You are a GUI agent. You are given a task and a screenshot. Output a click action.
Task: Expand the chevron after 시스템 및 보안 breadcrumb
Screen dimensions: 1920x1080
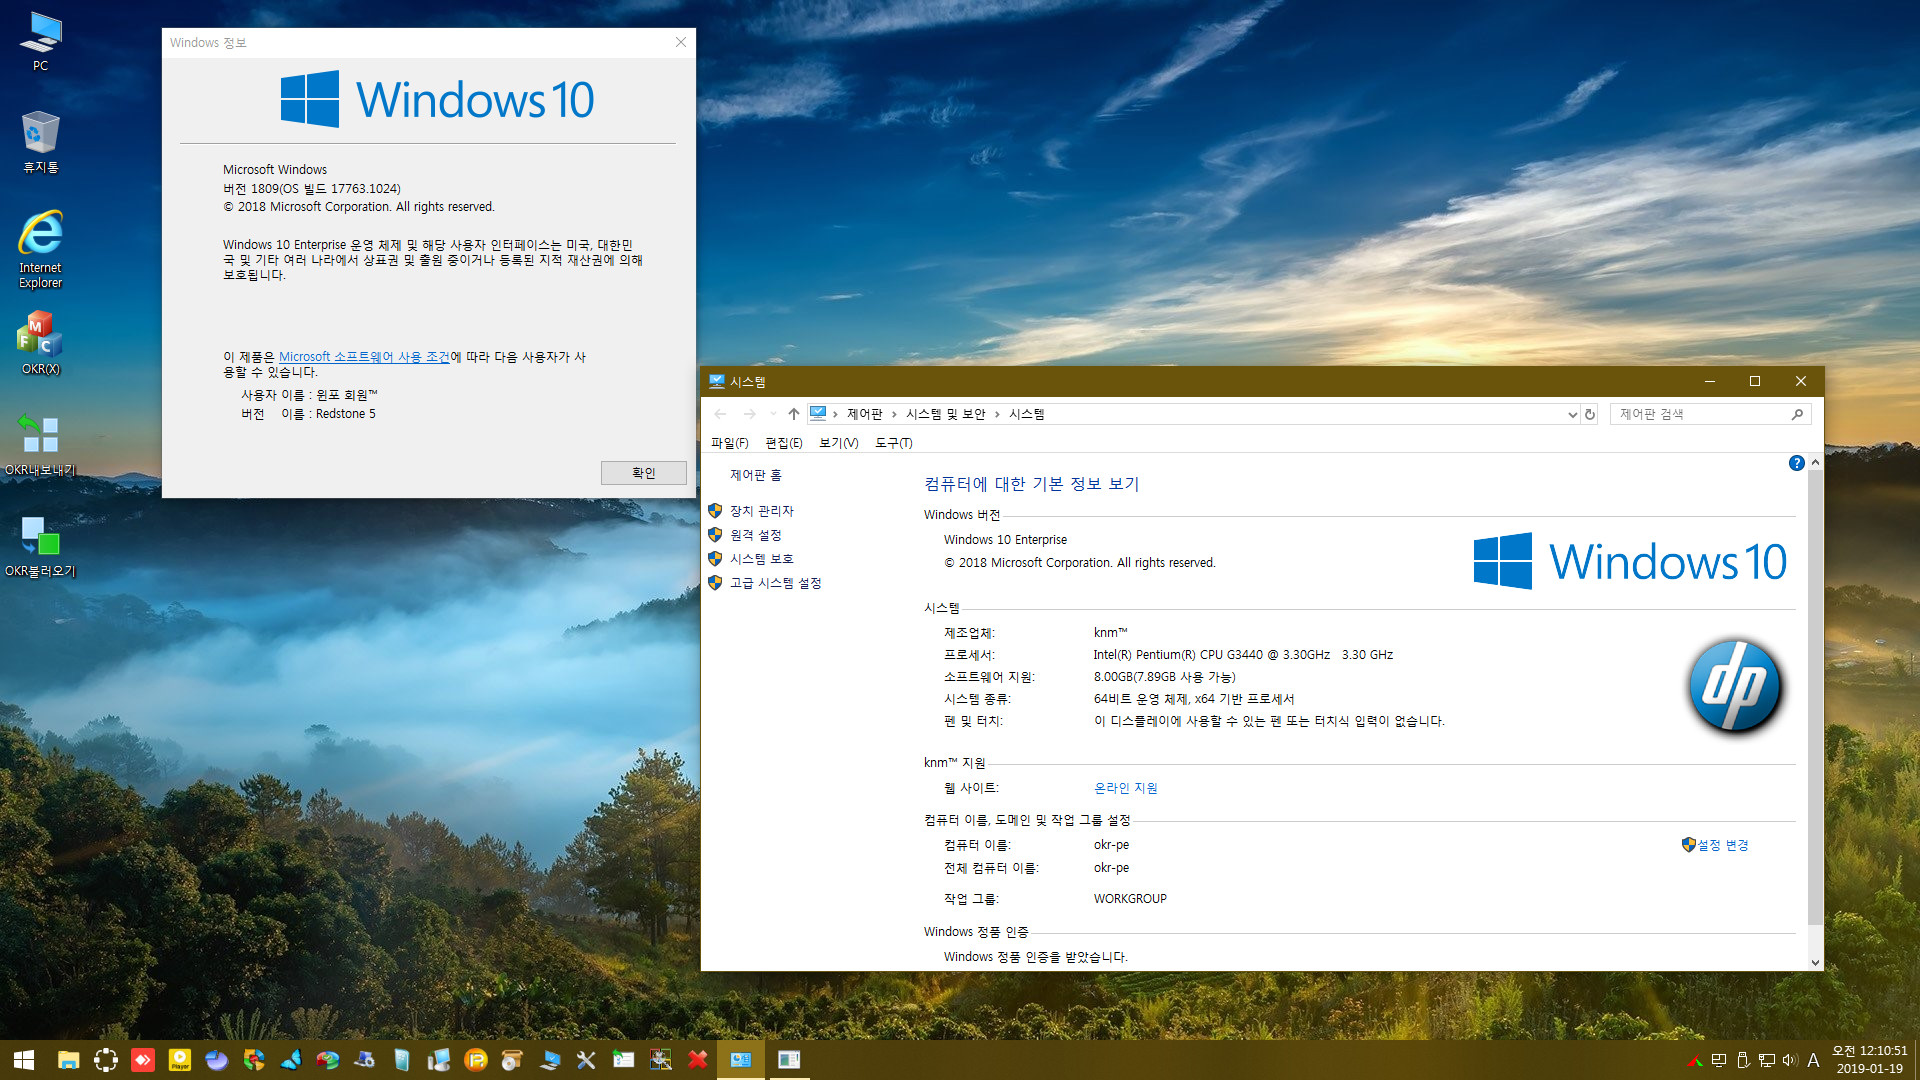pyautogui.click(x=997, y=414)
